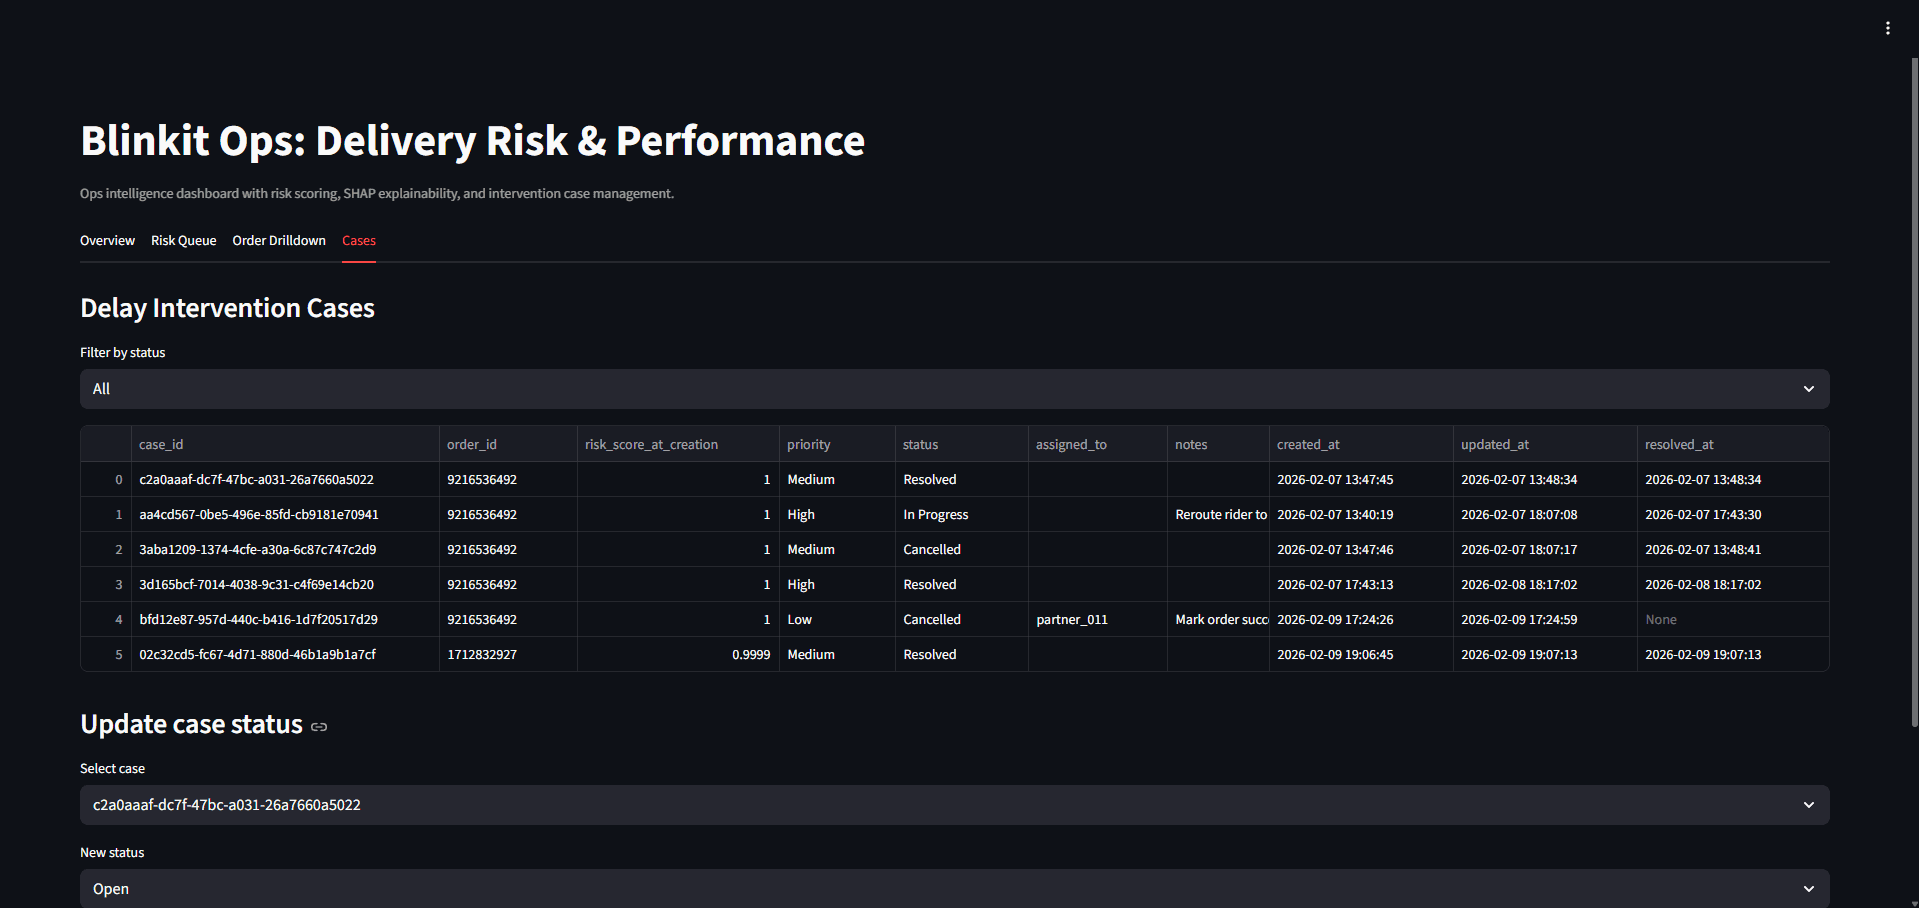Viewport: 1919px width, 908px height.
Task: Expand the New status dropdown
Action: pyautogui.click(x=954, y=888)
